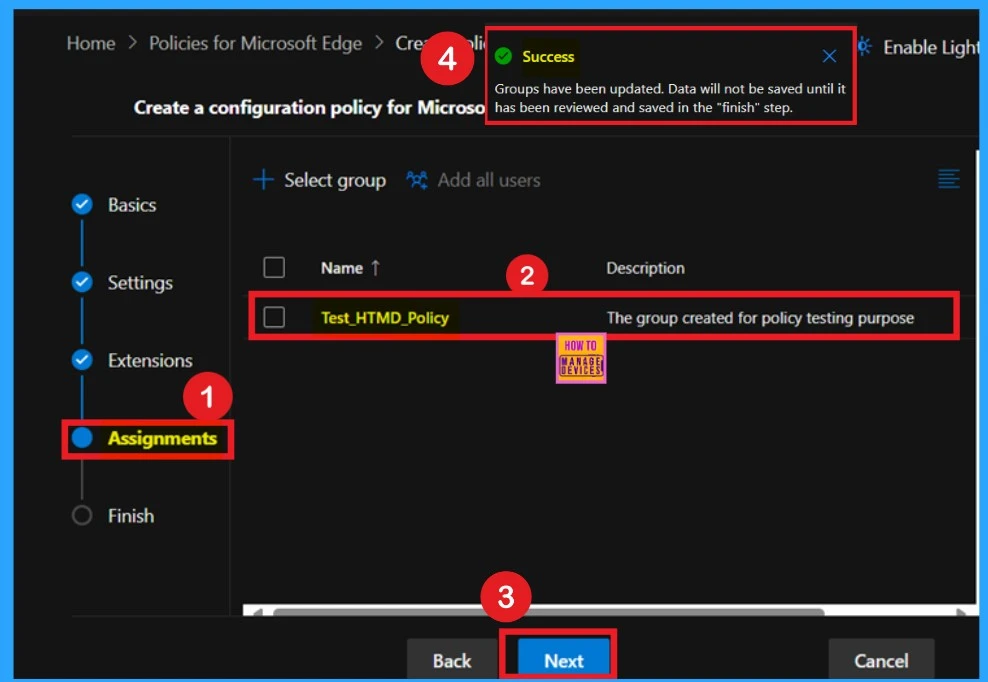Tick the Test_HTMD_Policy row checkbox

click(274, 316)
